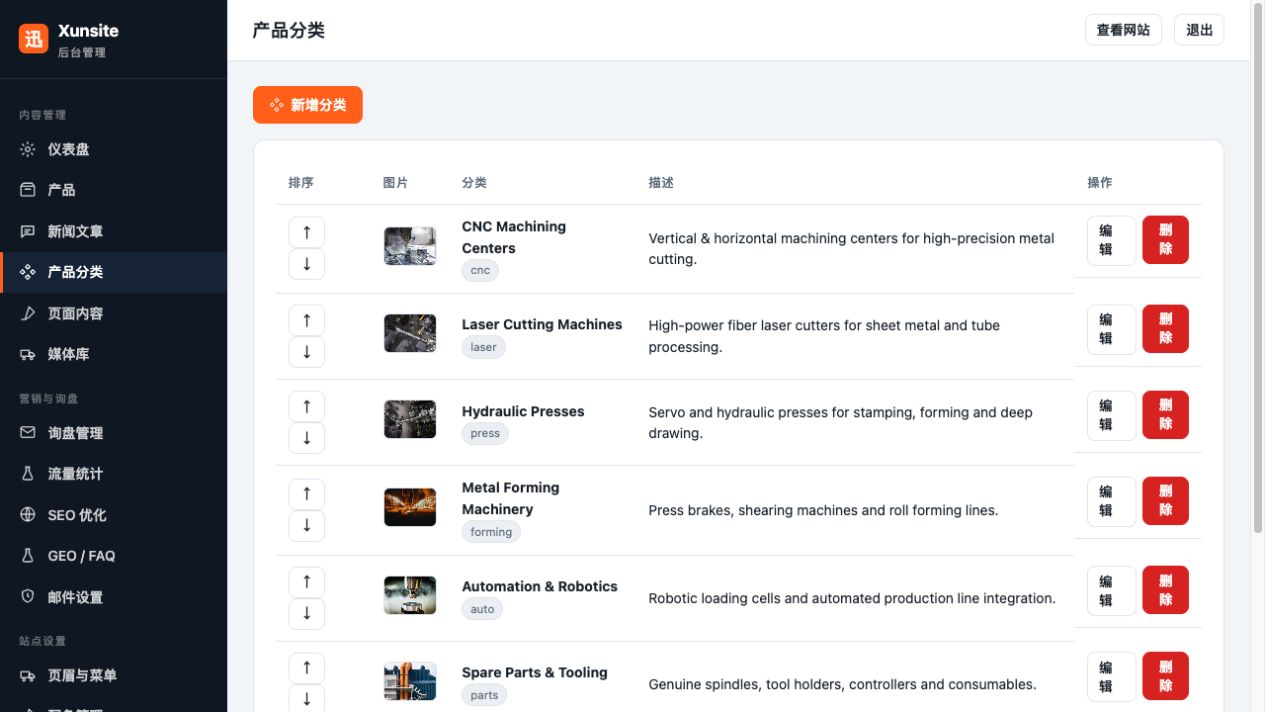Click 查看网站 in the header
The height and width of the screenshot is (712, 1265).
tap(1123, 30)
